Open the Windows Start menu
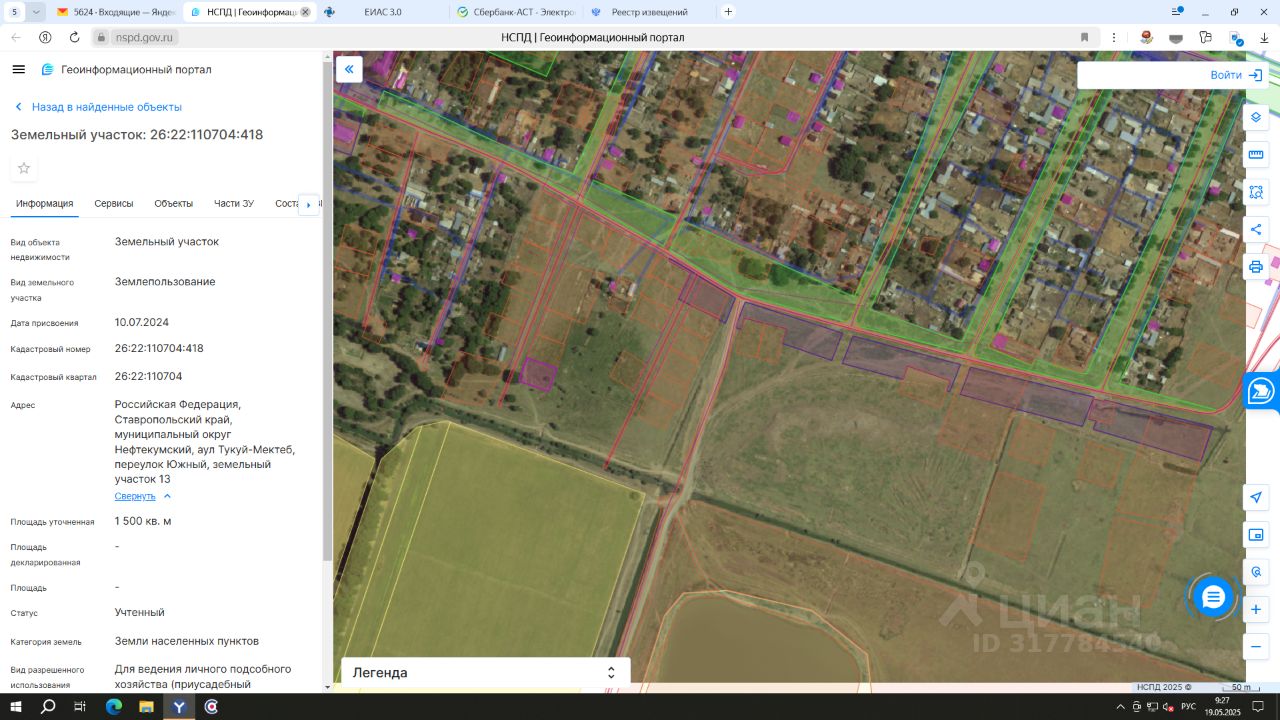Image resolution: width=1280 pixels, height=720 pixels. (16, 707)
